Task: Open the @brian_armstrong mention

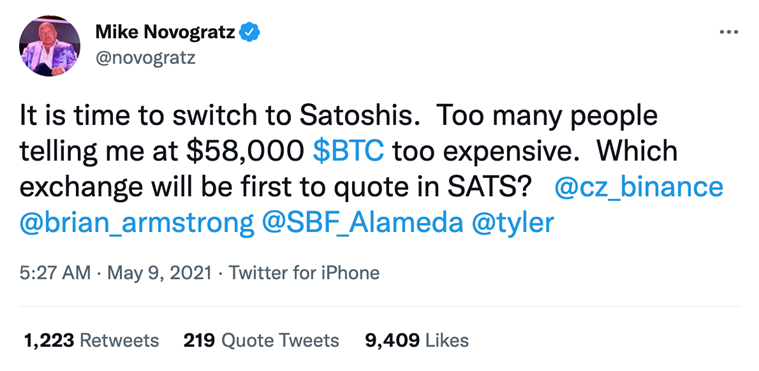Action: pos(137,224)
